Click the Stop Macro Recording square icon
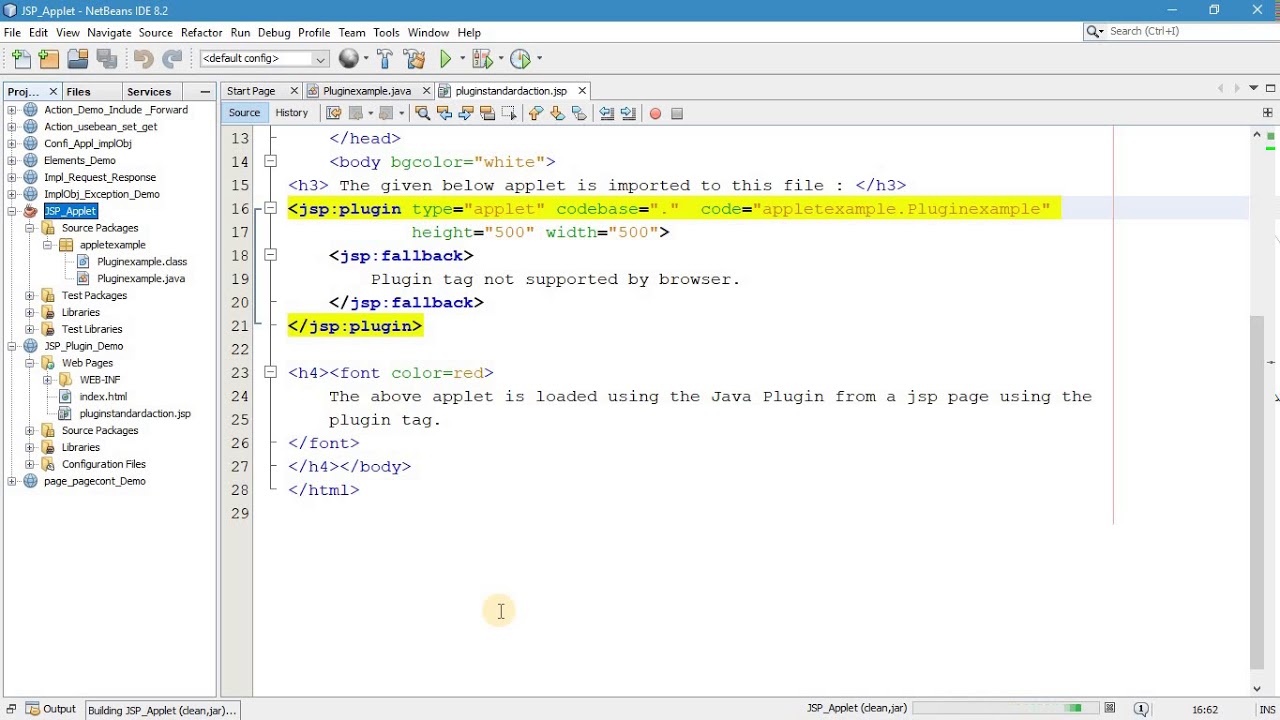Image resolution: width=1280 pixels, height=720 pixels. coord(677,113)
